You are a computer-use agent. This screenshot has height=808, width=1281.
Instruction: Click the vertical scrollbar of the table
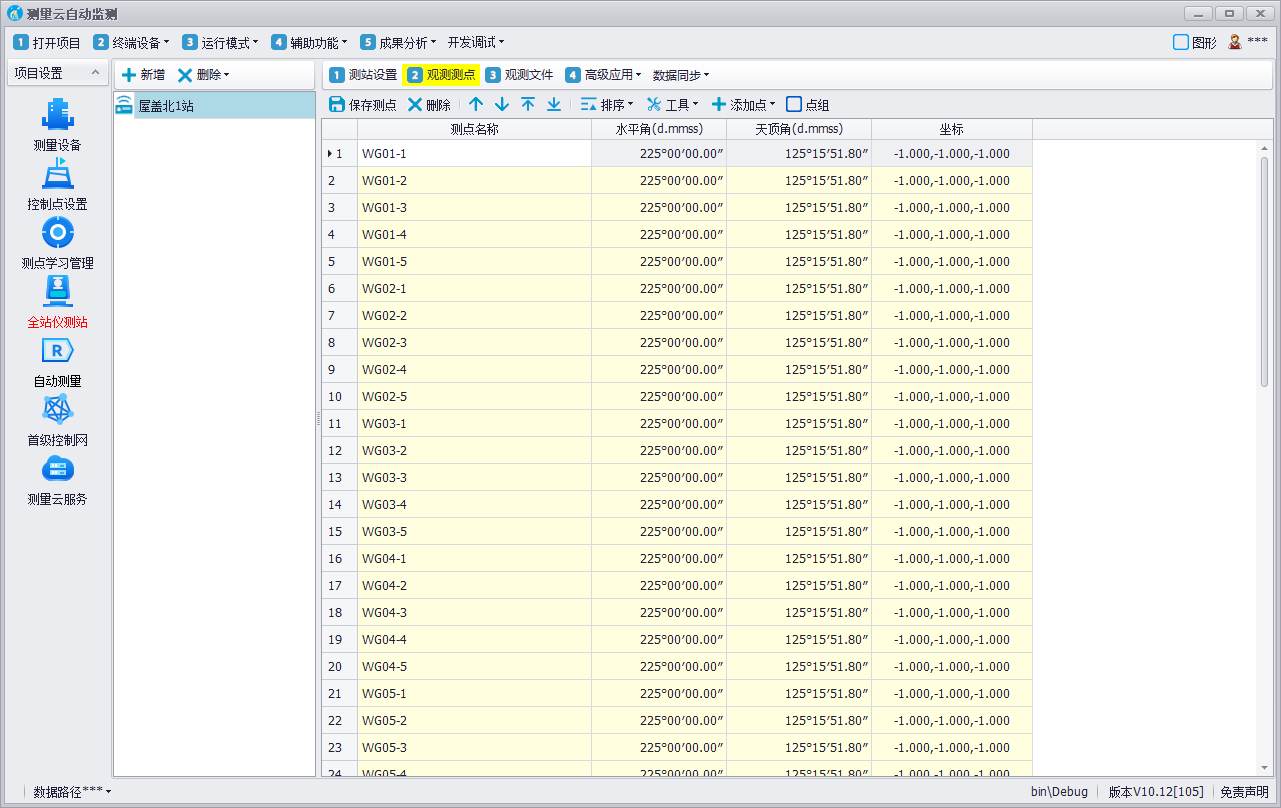tap(1264, 270)
